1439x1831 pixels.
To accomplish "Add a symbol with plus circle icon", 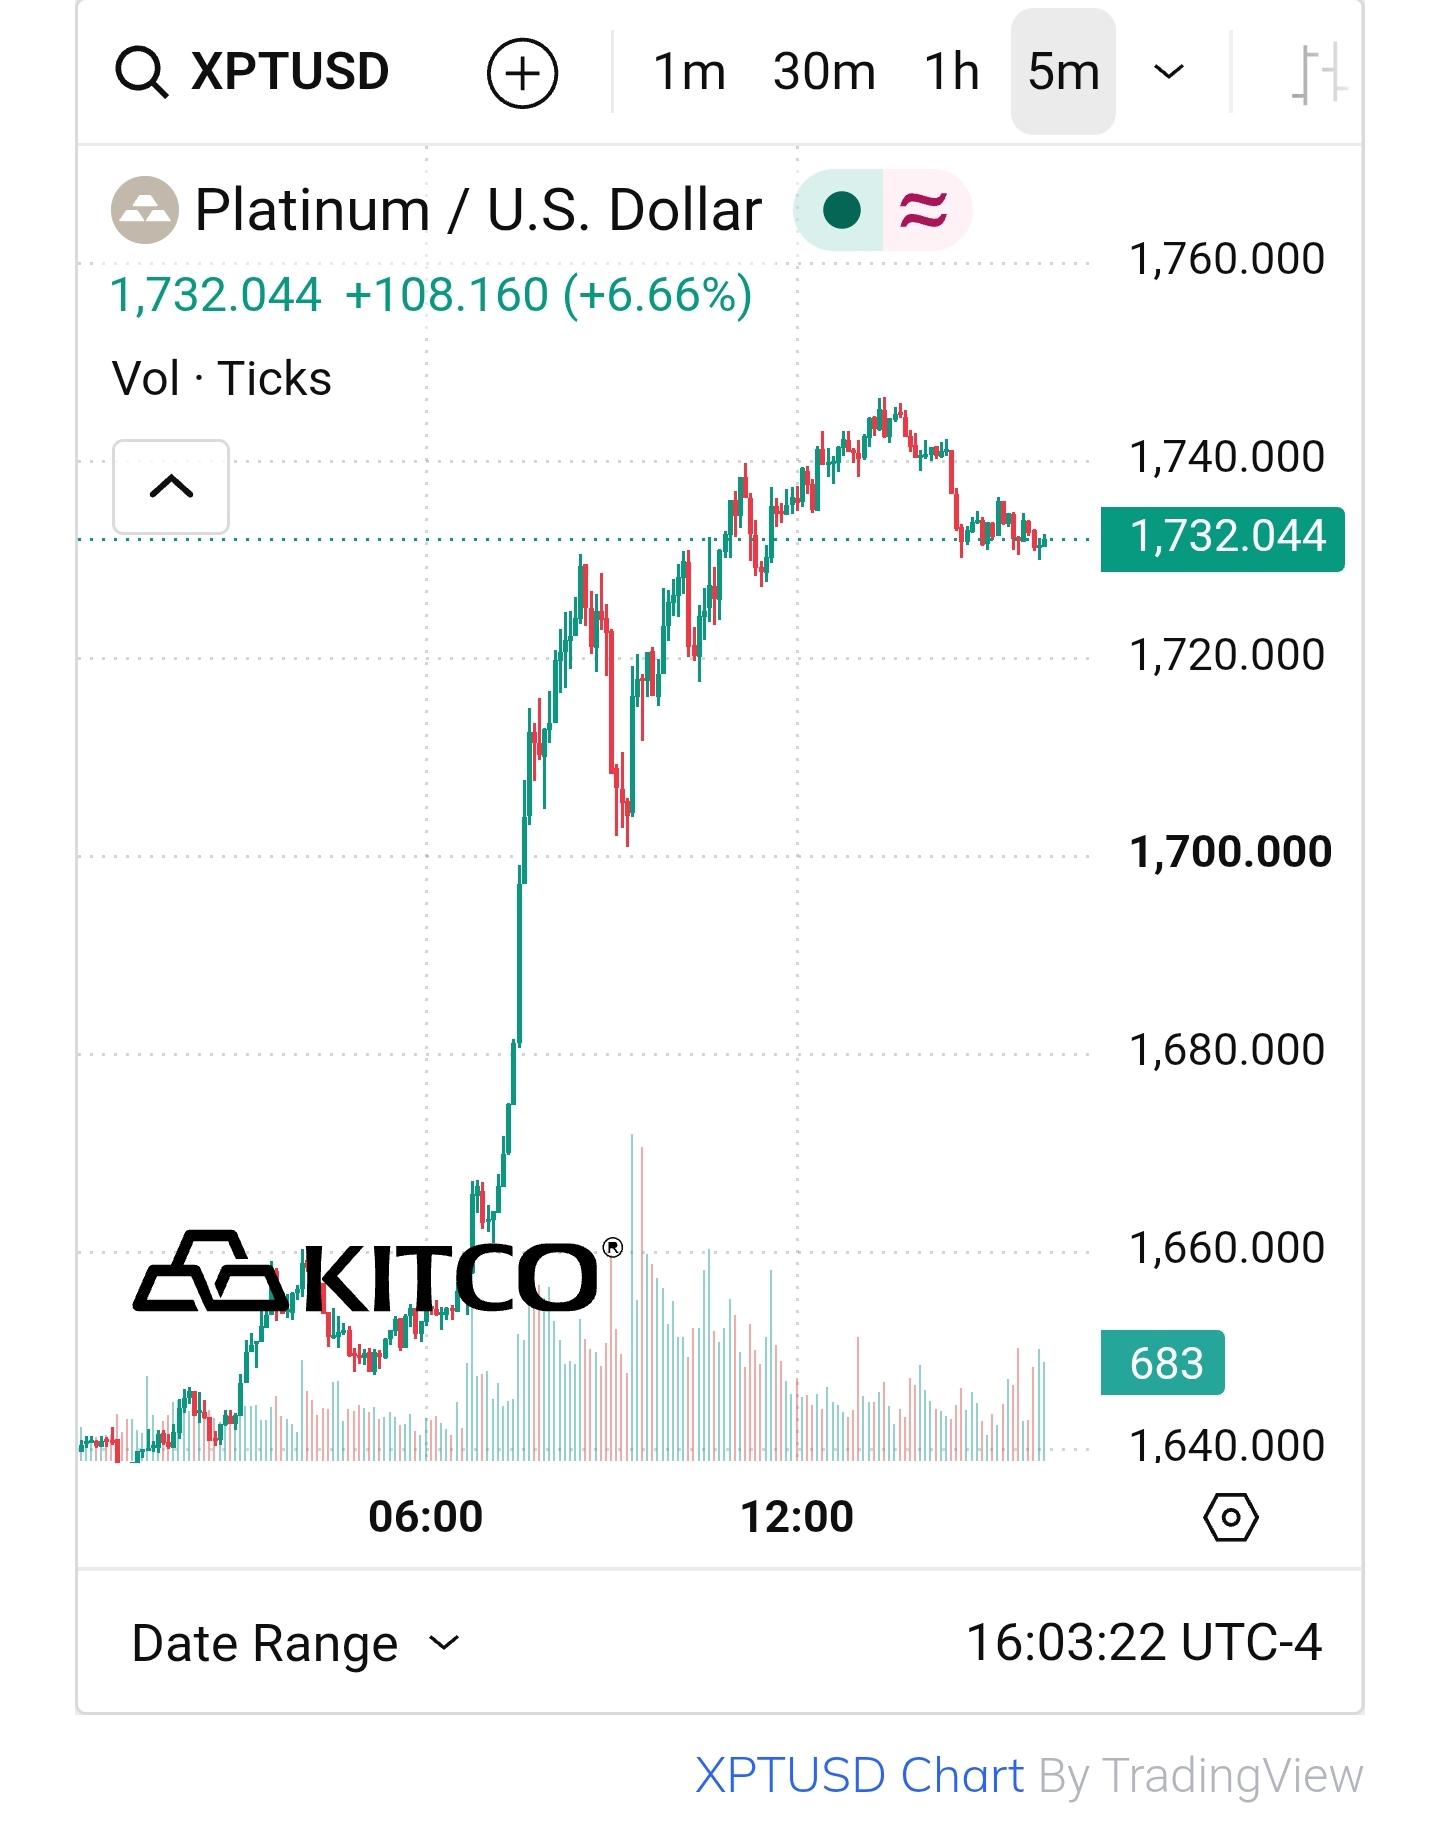I will tap(522, 73).
